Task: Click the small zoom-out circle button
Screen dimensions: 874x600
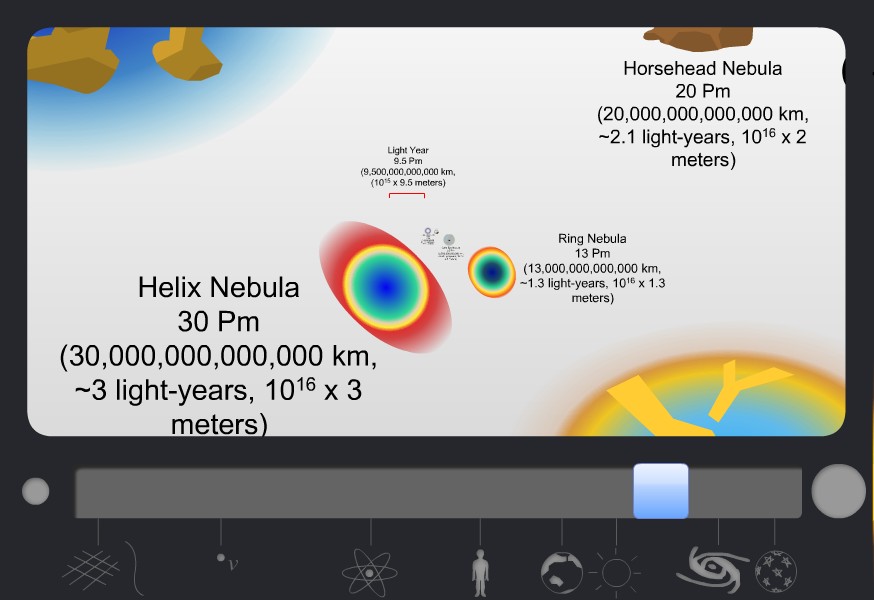Action: 36,491
